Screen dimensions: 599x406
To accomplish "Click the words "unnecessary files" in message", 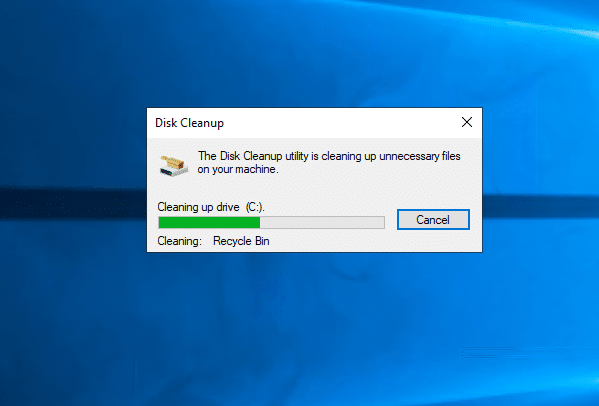I will (420, 156).
